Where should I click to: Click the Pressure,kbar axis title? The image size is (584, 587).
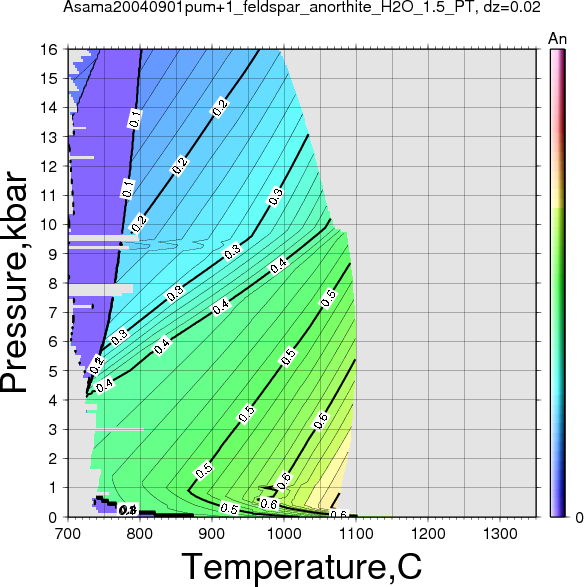point(14,282)
